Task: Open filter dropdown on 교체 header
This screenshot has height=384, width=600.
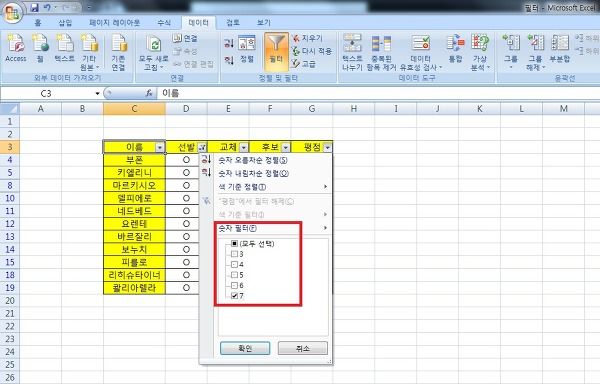Action: click(x=244, y=147)
